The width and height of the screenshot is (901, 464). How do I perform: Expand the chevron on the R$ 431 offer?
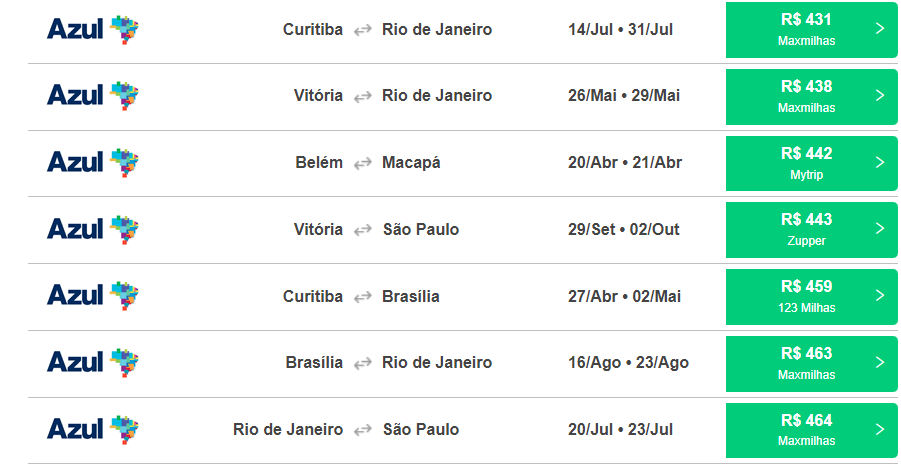[880, 29]
